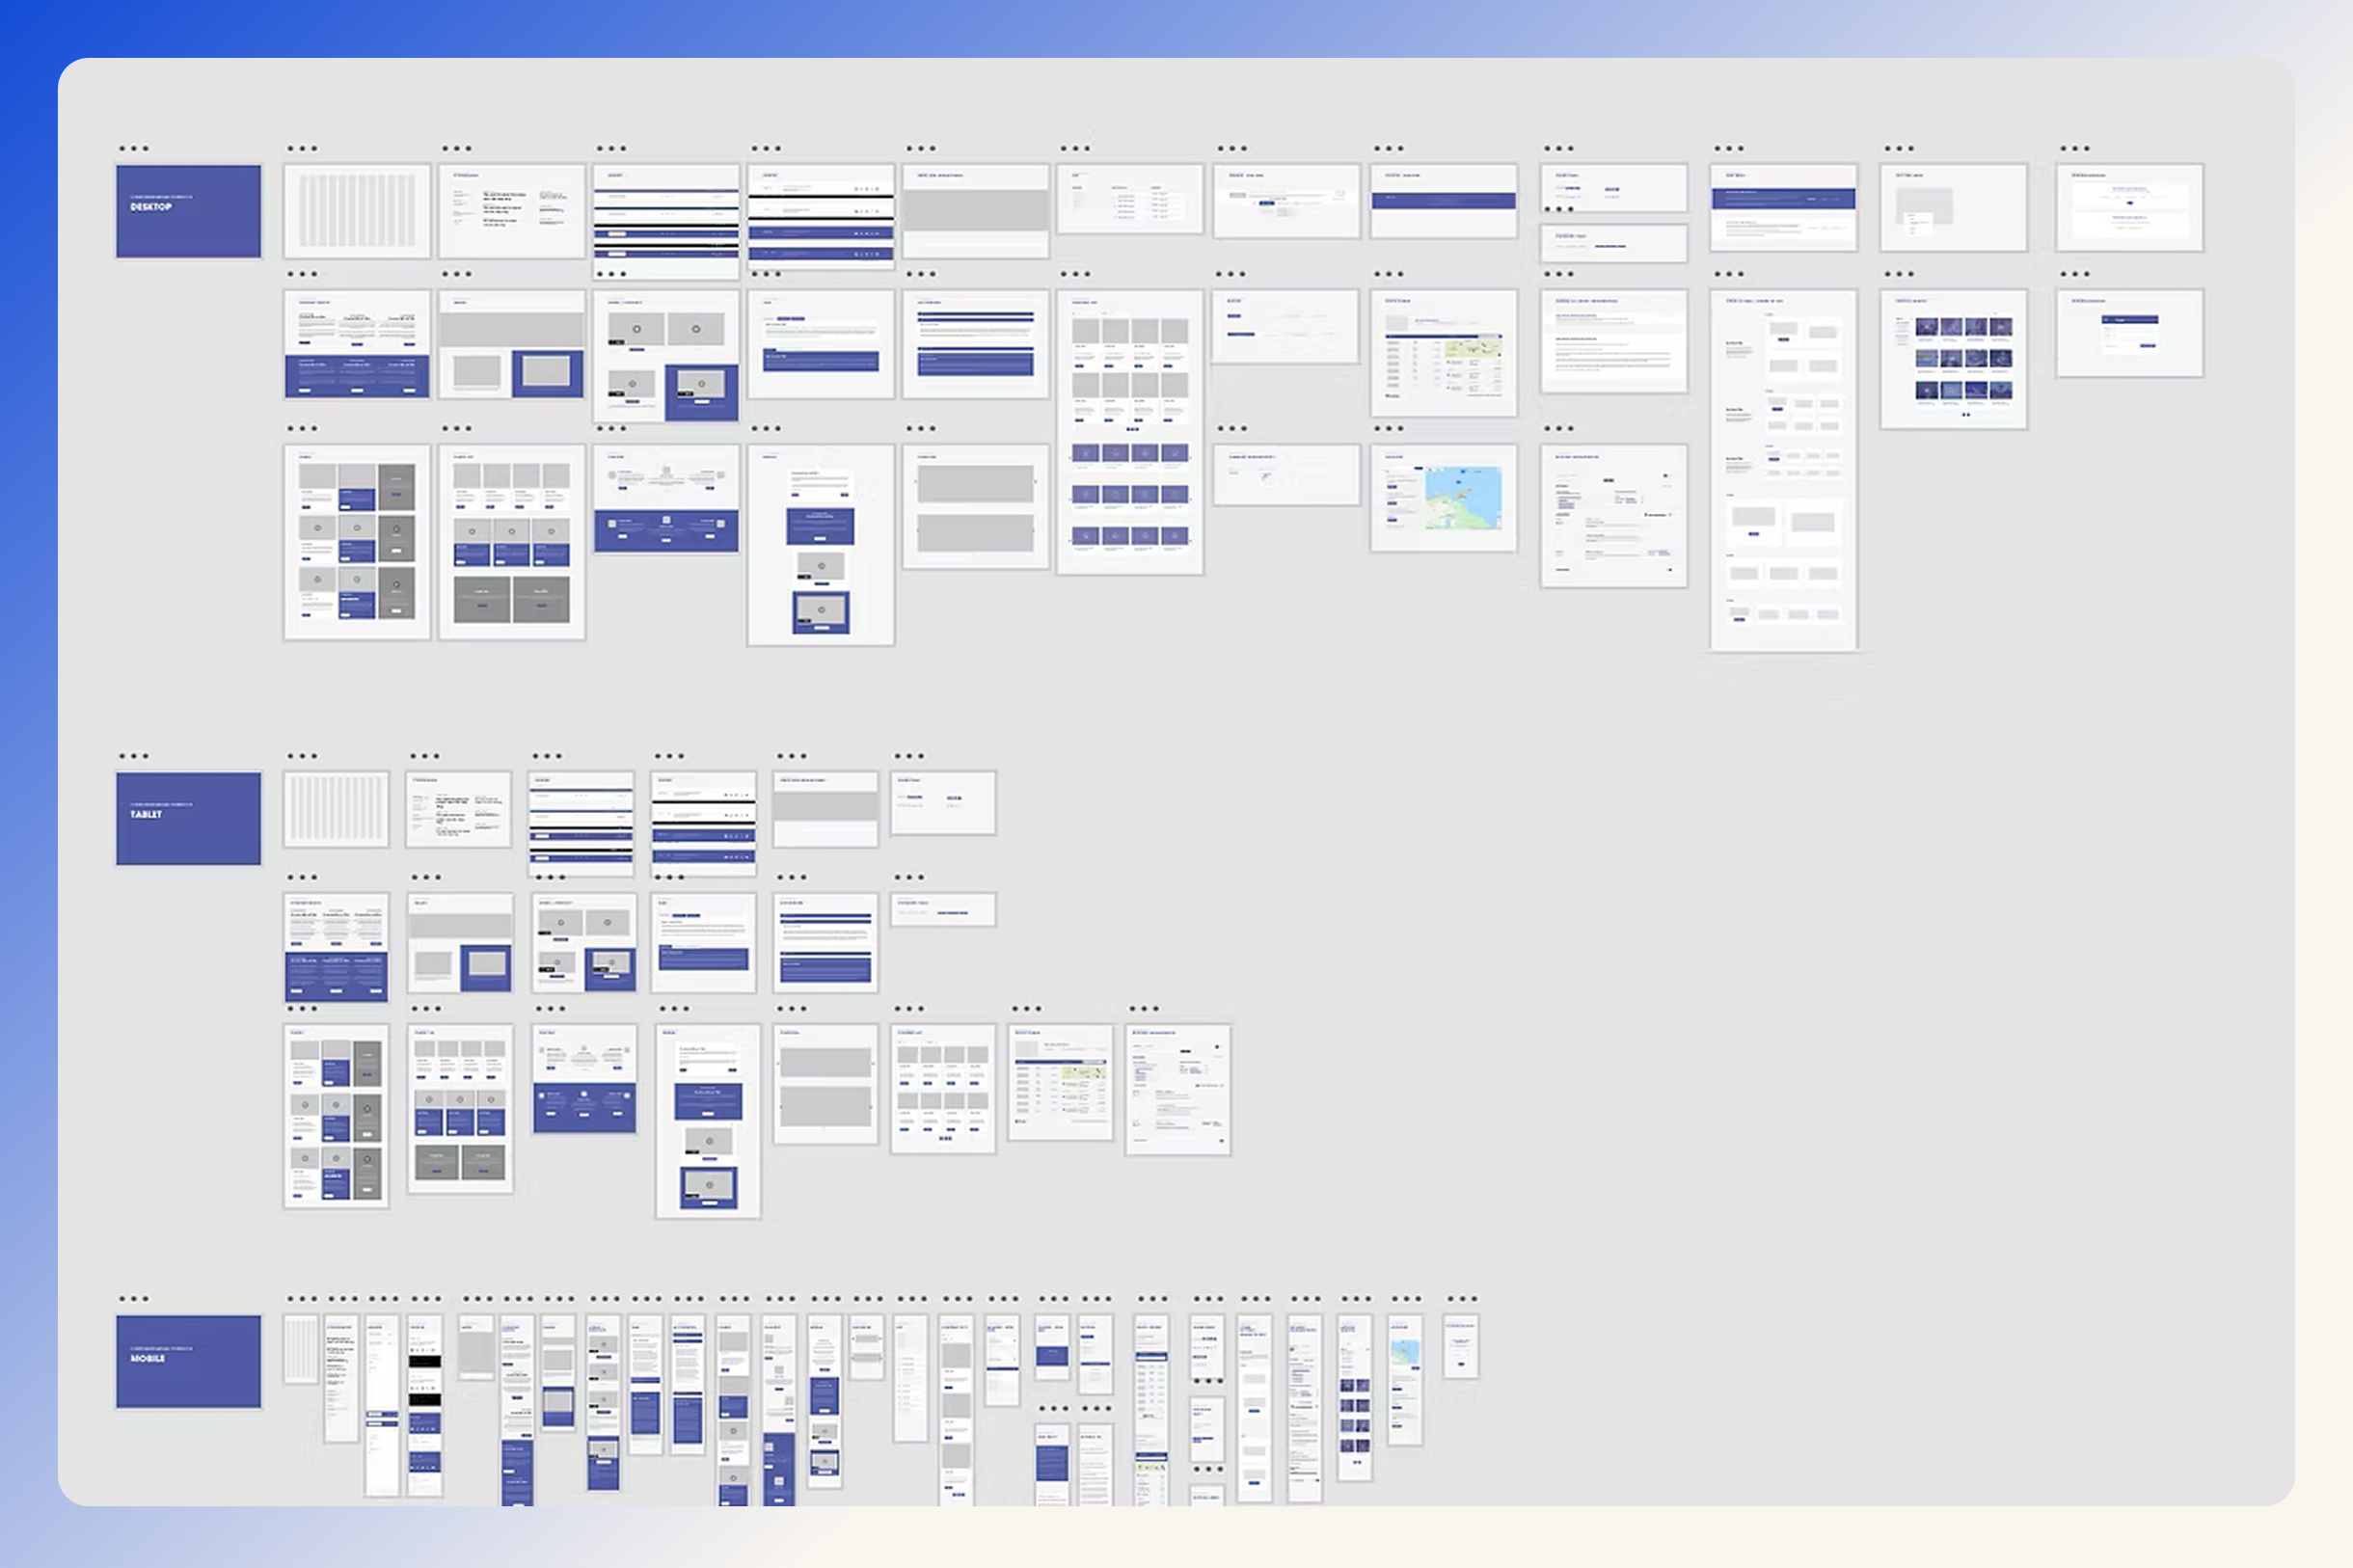Select the desktop column-grid layout artboard
The width and height of the screenshot is (2353, 1568).
point(357,211)
